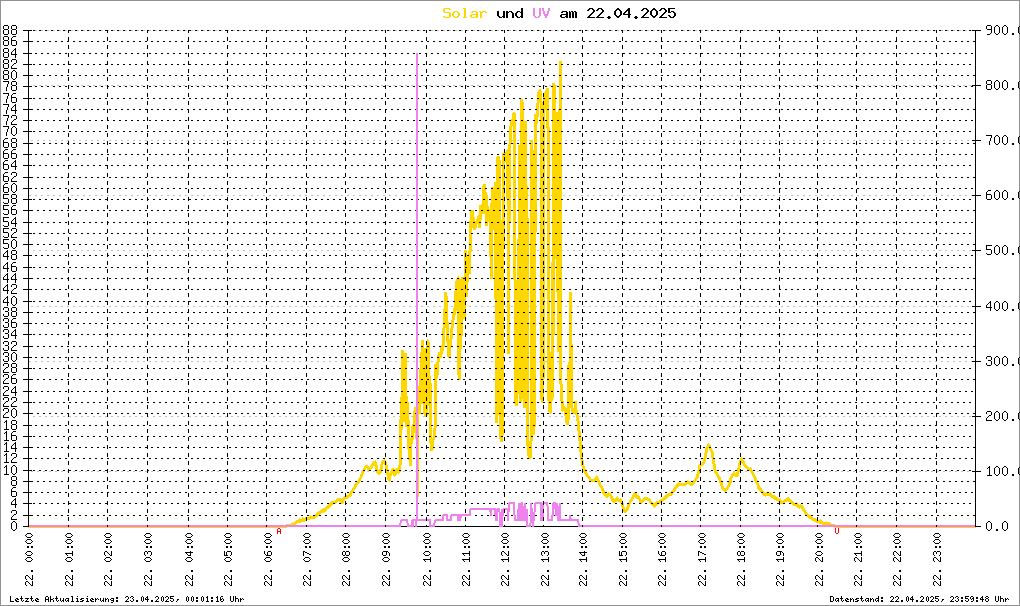Click the highest yellow solar peak near 13:30
The height and width of the screenshot is (606, 1020).
pos(561,63)
